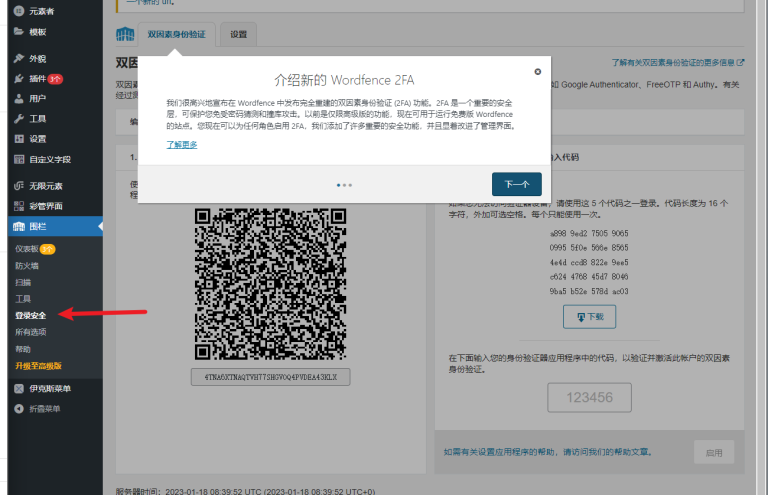
Task: Click the Wordfence logo beside the tabs
Action: 125,34
